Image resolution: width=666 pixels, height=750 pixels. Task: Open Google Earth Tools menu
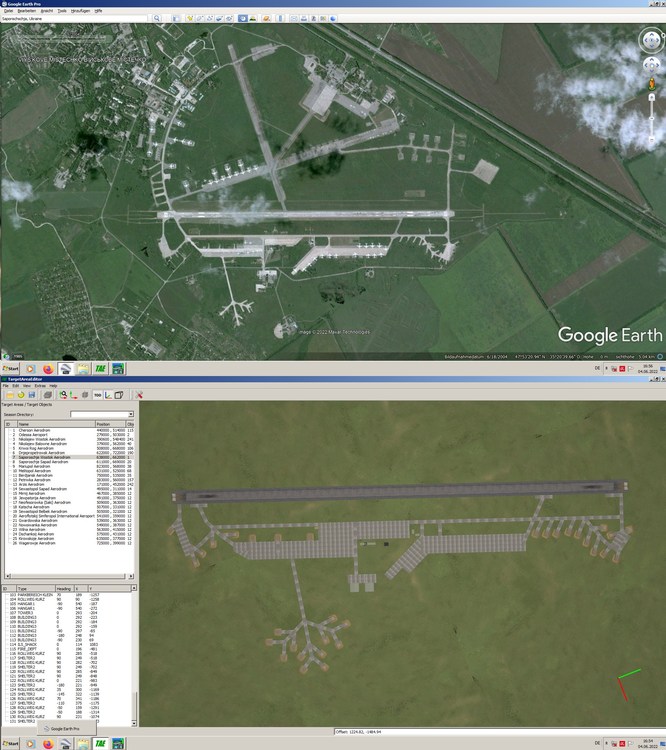(x=62, y=11)
